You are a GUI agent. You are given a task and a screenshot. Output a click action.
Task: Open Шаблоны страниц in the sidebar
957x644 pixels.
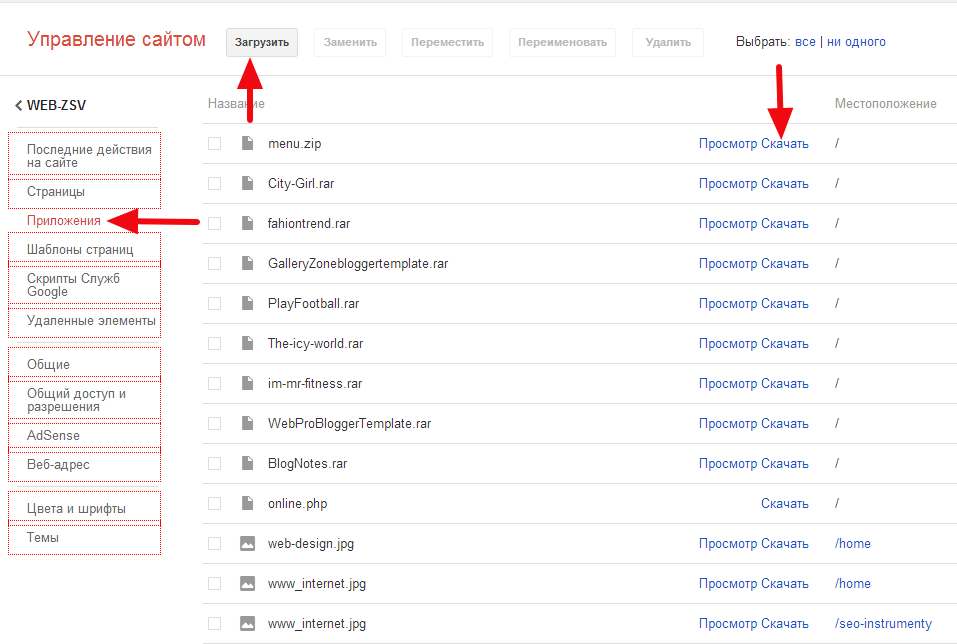point(80,250)
